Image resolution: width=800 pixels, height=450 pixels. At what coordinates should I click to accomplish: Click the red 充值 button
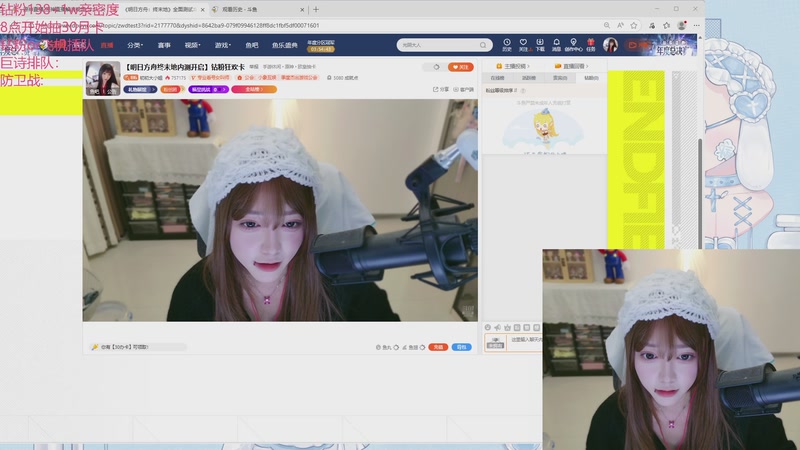[438, 347]
